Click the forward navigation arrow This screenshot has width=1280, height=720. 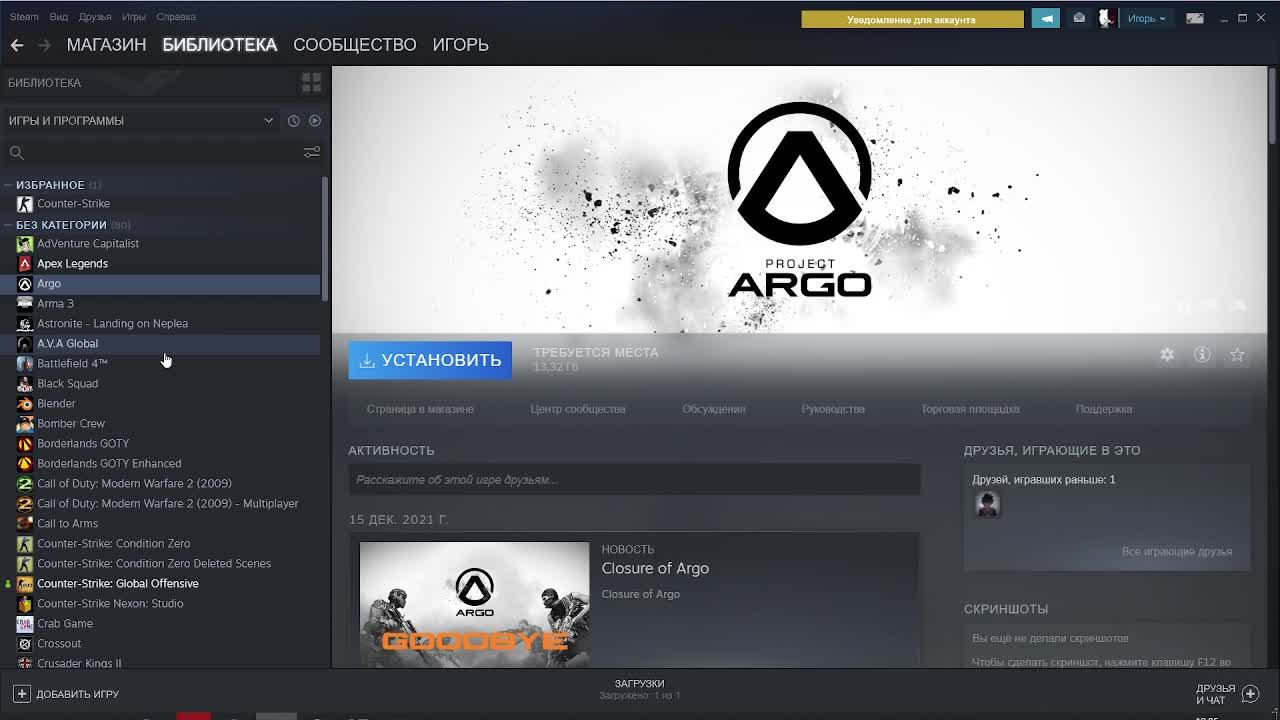coord(44,45)
